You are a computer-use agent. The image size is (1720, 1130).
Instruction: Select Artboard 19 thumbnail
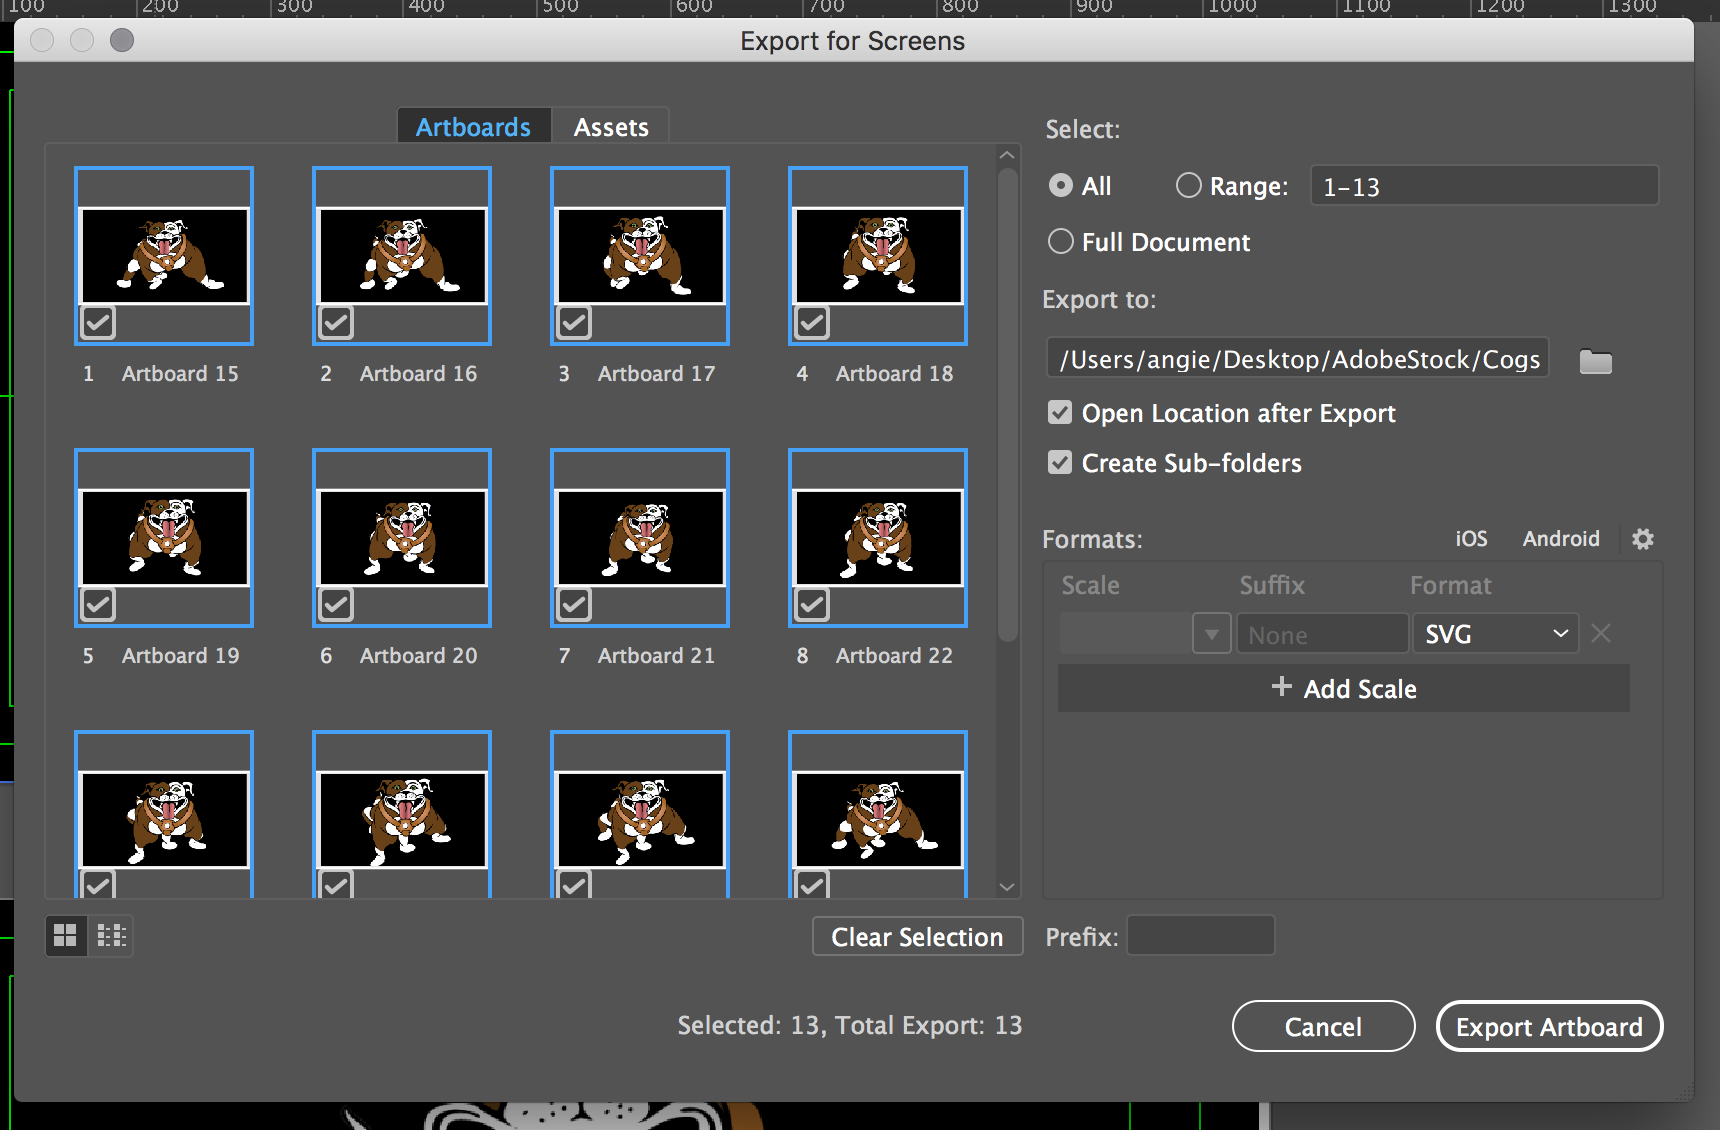pos(164,537)
